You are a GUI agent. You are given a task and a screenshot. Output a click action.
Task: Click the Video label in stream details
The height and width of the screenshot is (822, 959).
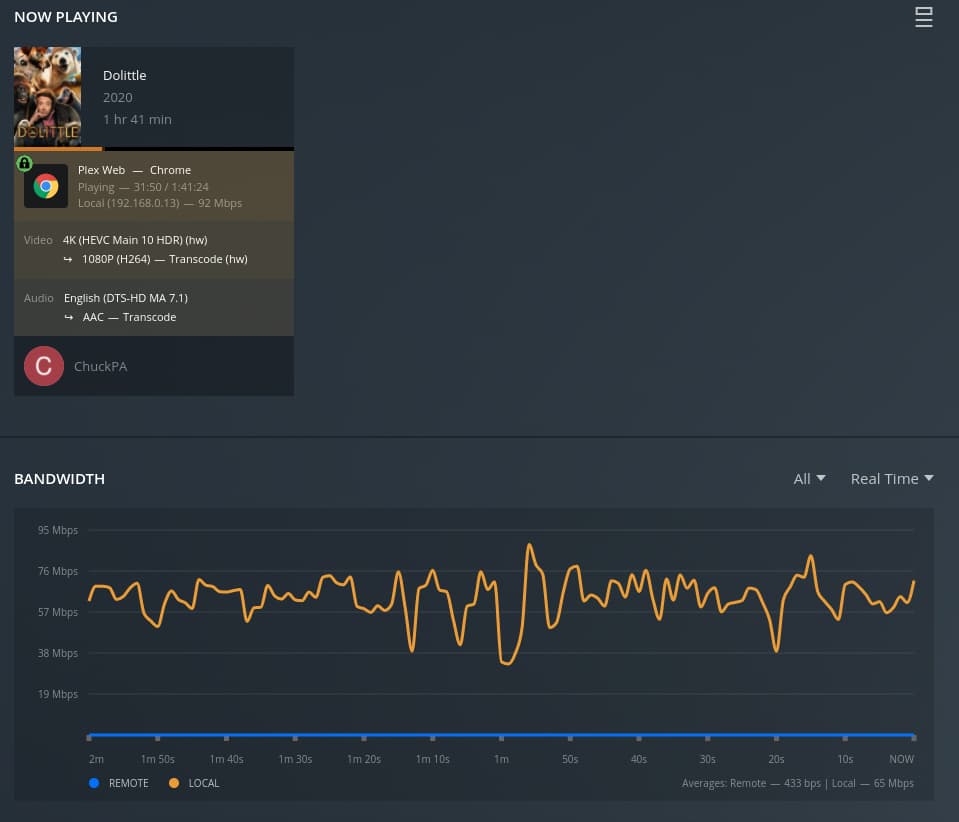pos(38,240)
